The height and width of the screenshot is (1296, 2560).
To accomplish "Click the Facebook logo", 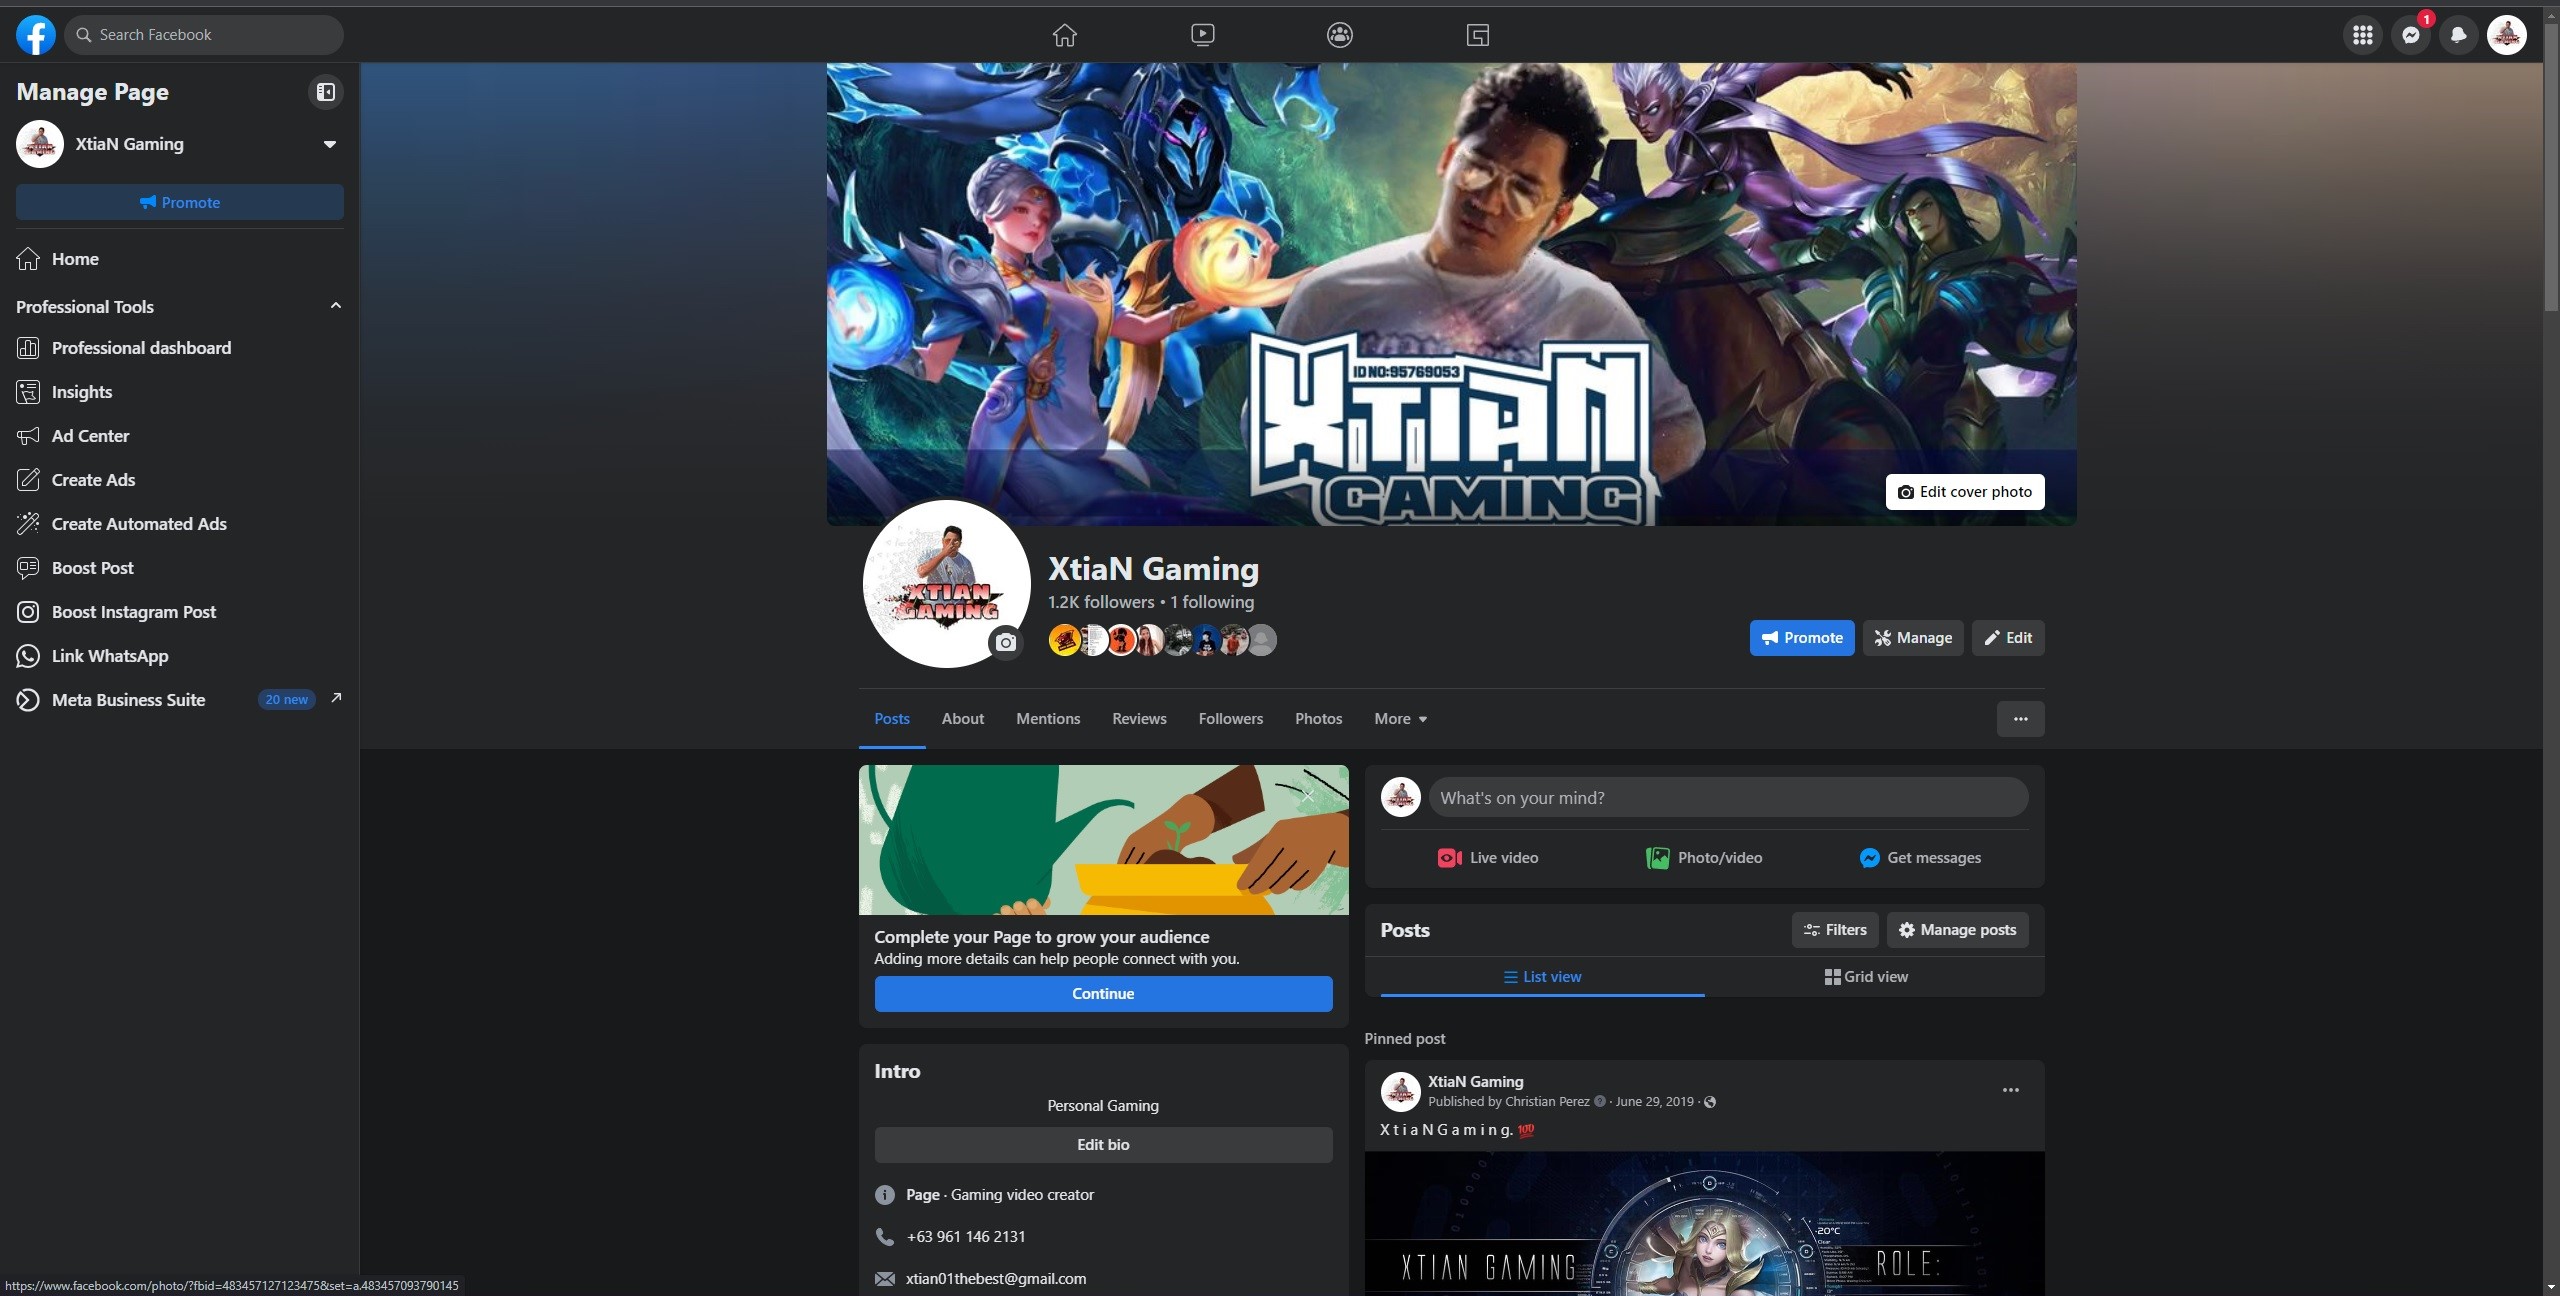I will coord(35,35).
